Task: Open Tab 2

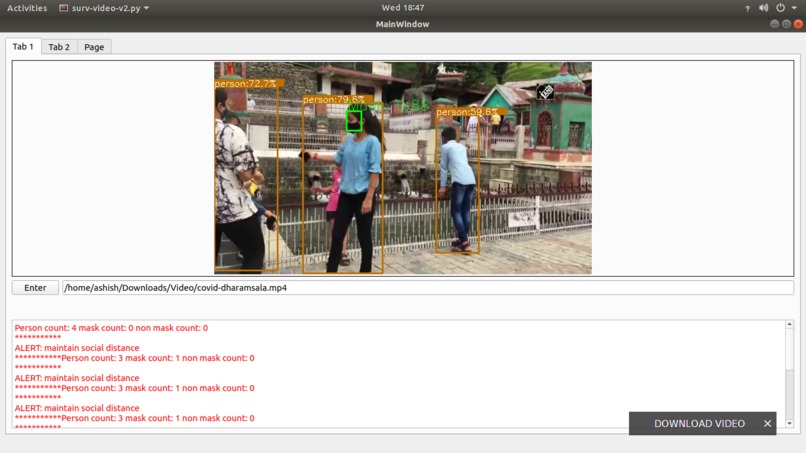Action: (x=59, y=47)
